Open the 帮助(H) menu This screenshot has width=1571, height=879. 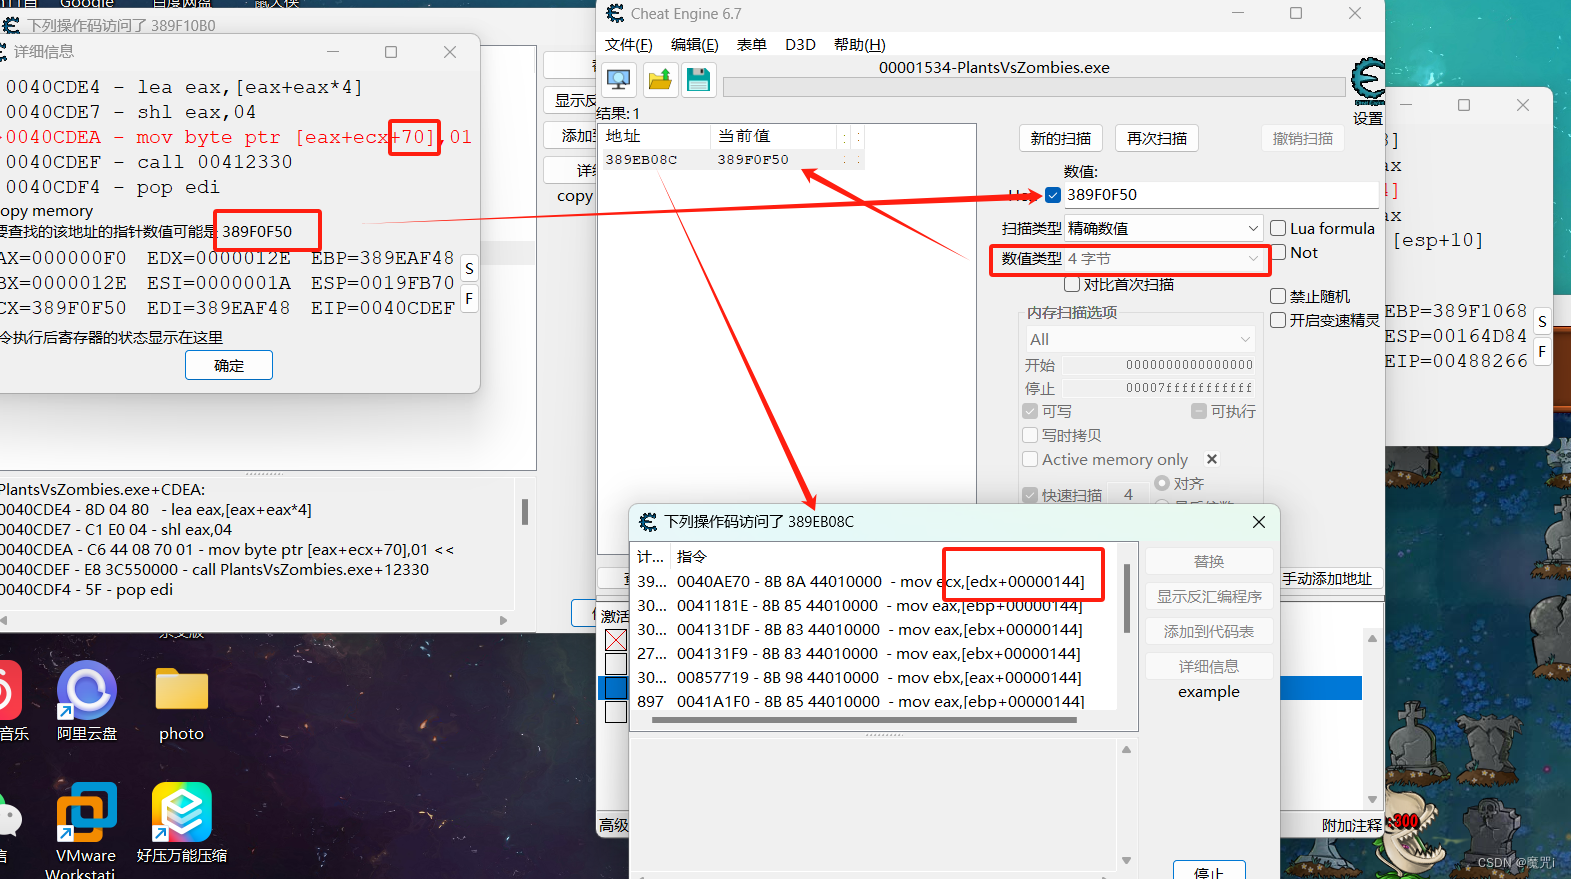point(860,45)
